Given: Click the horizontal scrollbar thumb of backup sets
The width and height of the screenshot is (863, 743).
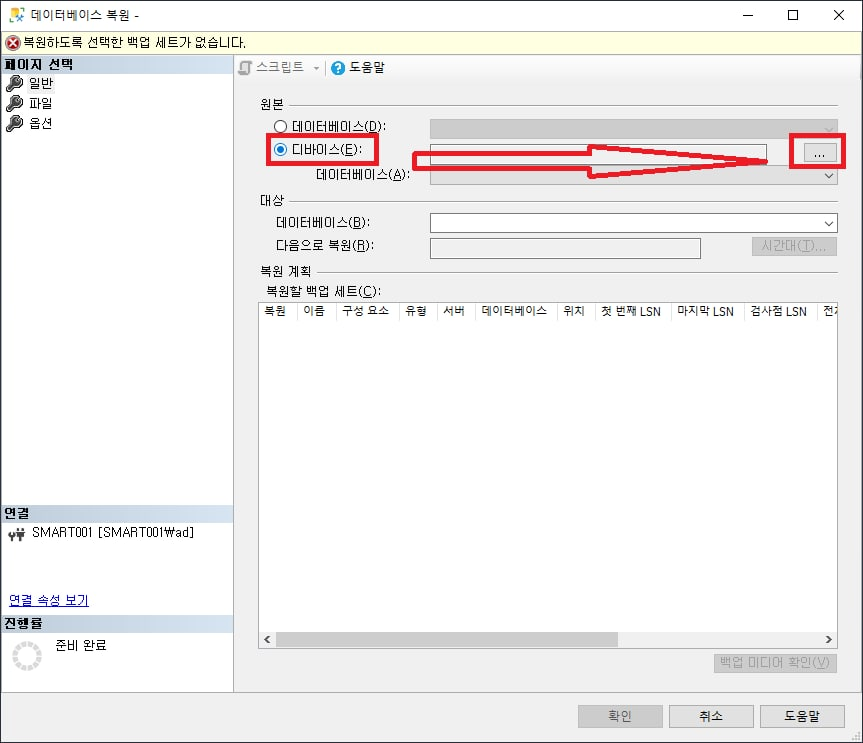Looking at the screenshot, I should click(x=446, y=640).
